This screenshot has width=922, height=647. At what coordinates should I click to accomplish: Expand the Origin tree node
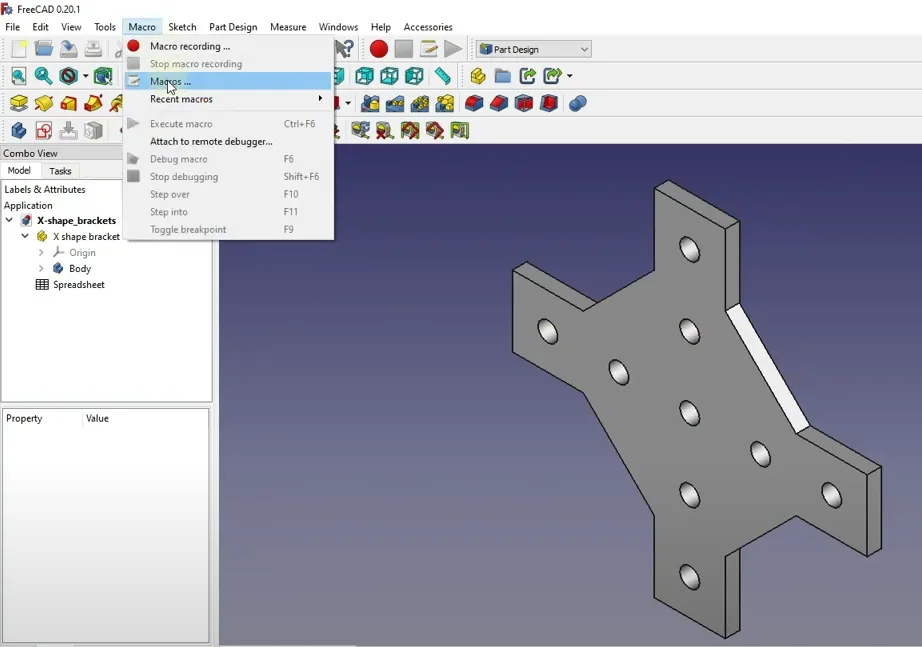[x=41, y=253]
